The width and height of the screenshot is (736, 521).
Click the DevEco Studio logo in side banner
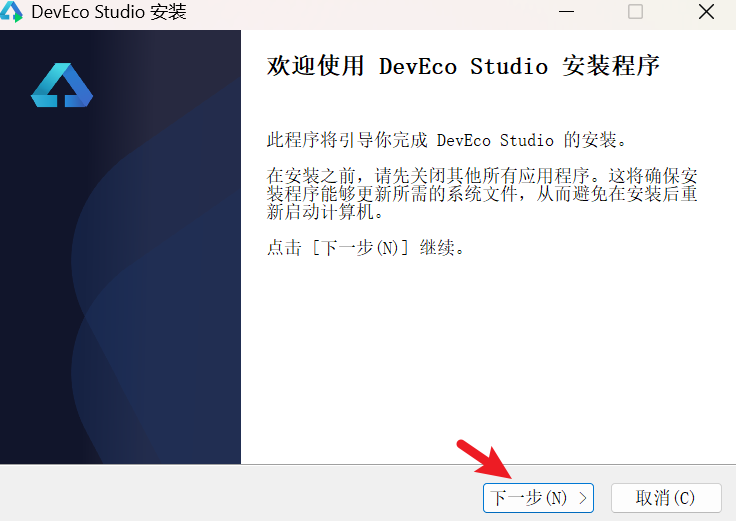(62, 85)
